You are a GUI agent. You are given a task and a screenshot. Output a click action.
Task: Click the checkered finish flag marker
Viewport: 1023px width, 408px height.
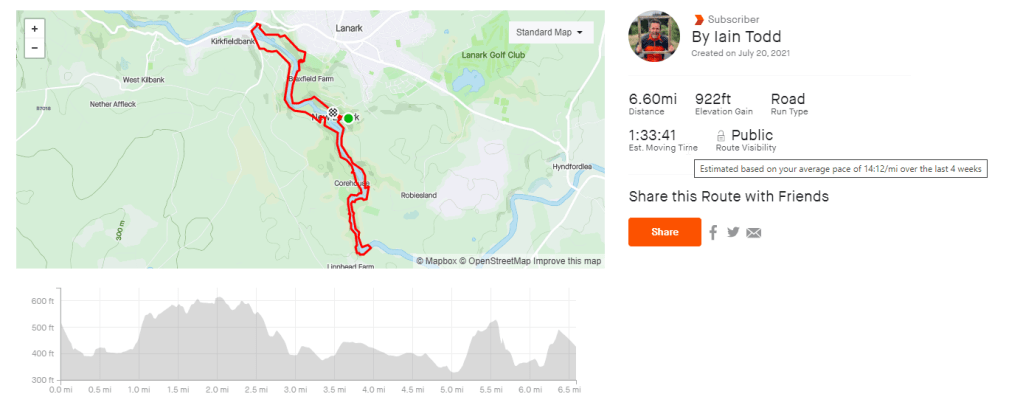click(333, 114)
